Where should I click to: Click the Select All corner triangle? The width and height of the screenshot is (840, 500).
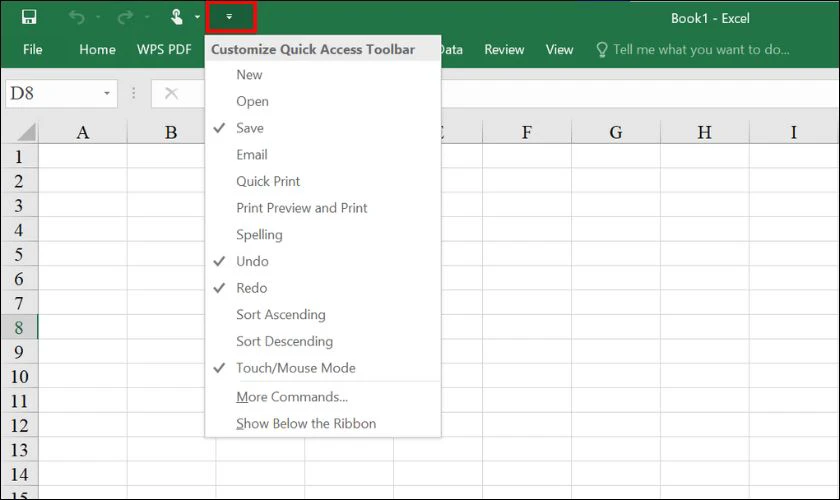[24, 132]
